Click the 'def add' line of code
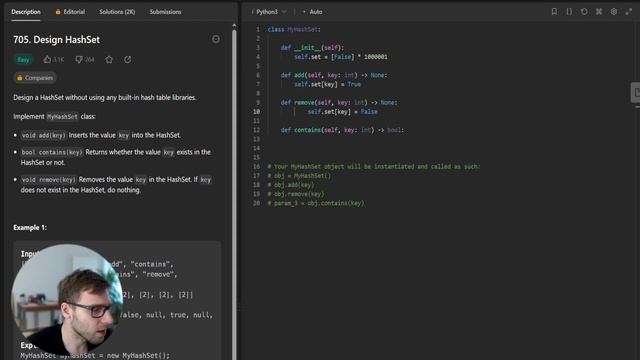The image size is (640, 360). click(334, 75)
